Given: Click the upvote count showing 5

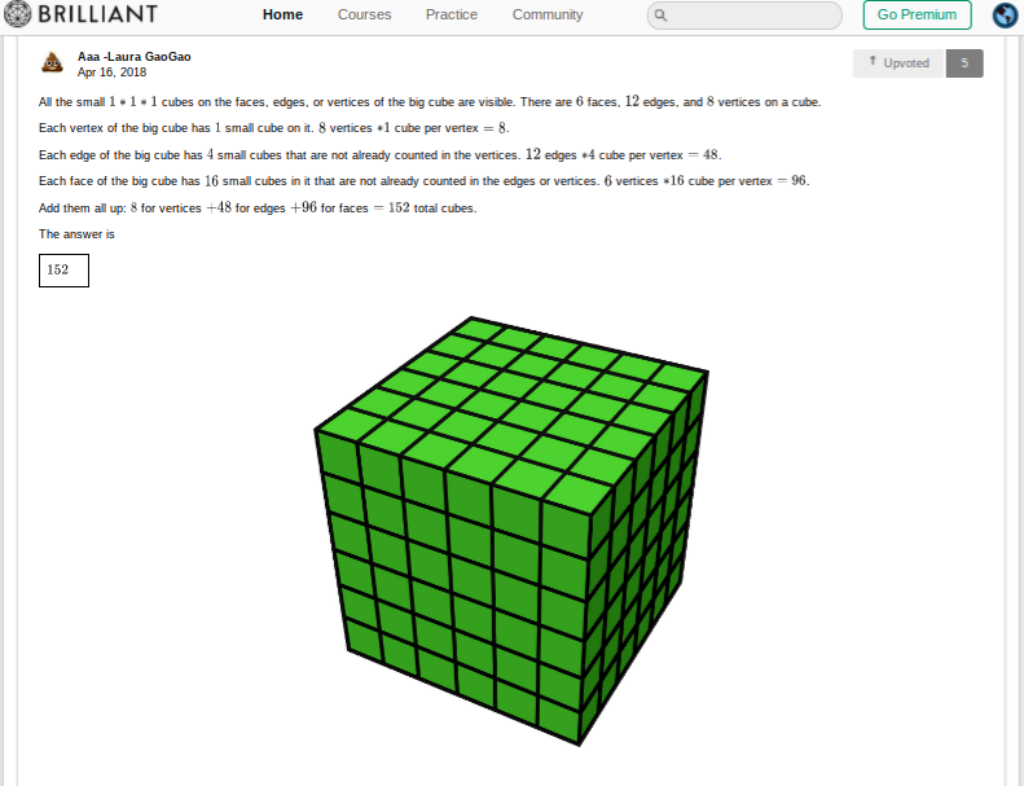Looking at the screenshot, I should (964, 63).
